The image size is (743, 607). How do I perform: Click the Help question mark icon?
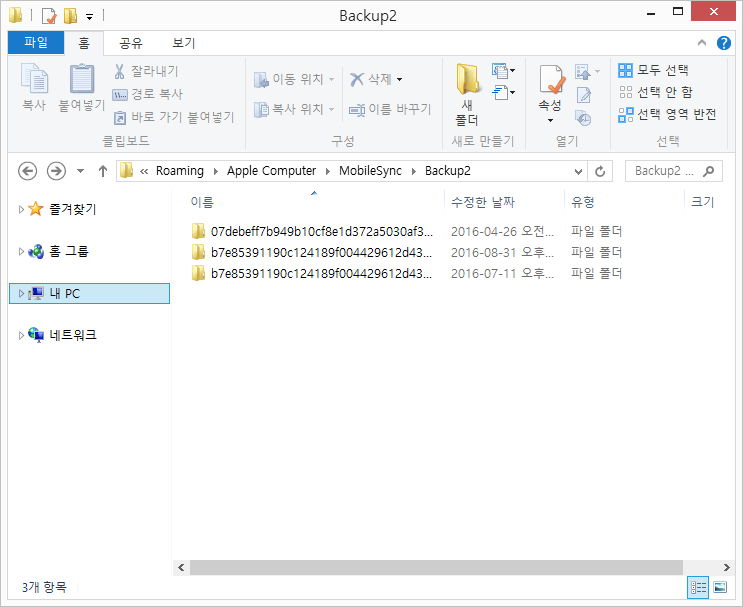(724, 43)
